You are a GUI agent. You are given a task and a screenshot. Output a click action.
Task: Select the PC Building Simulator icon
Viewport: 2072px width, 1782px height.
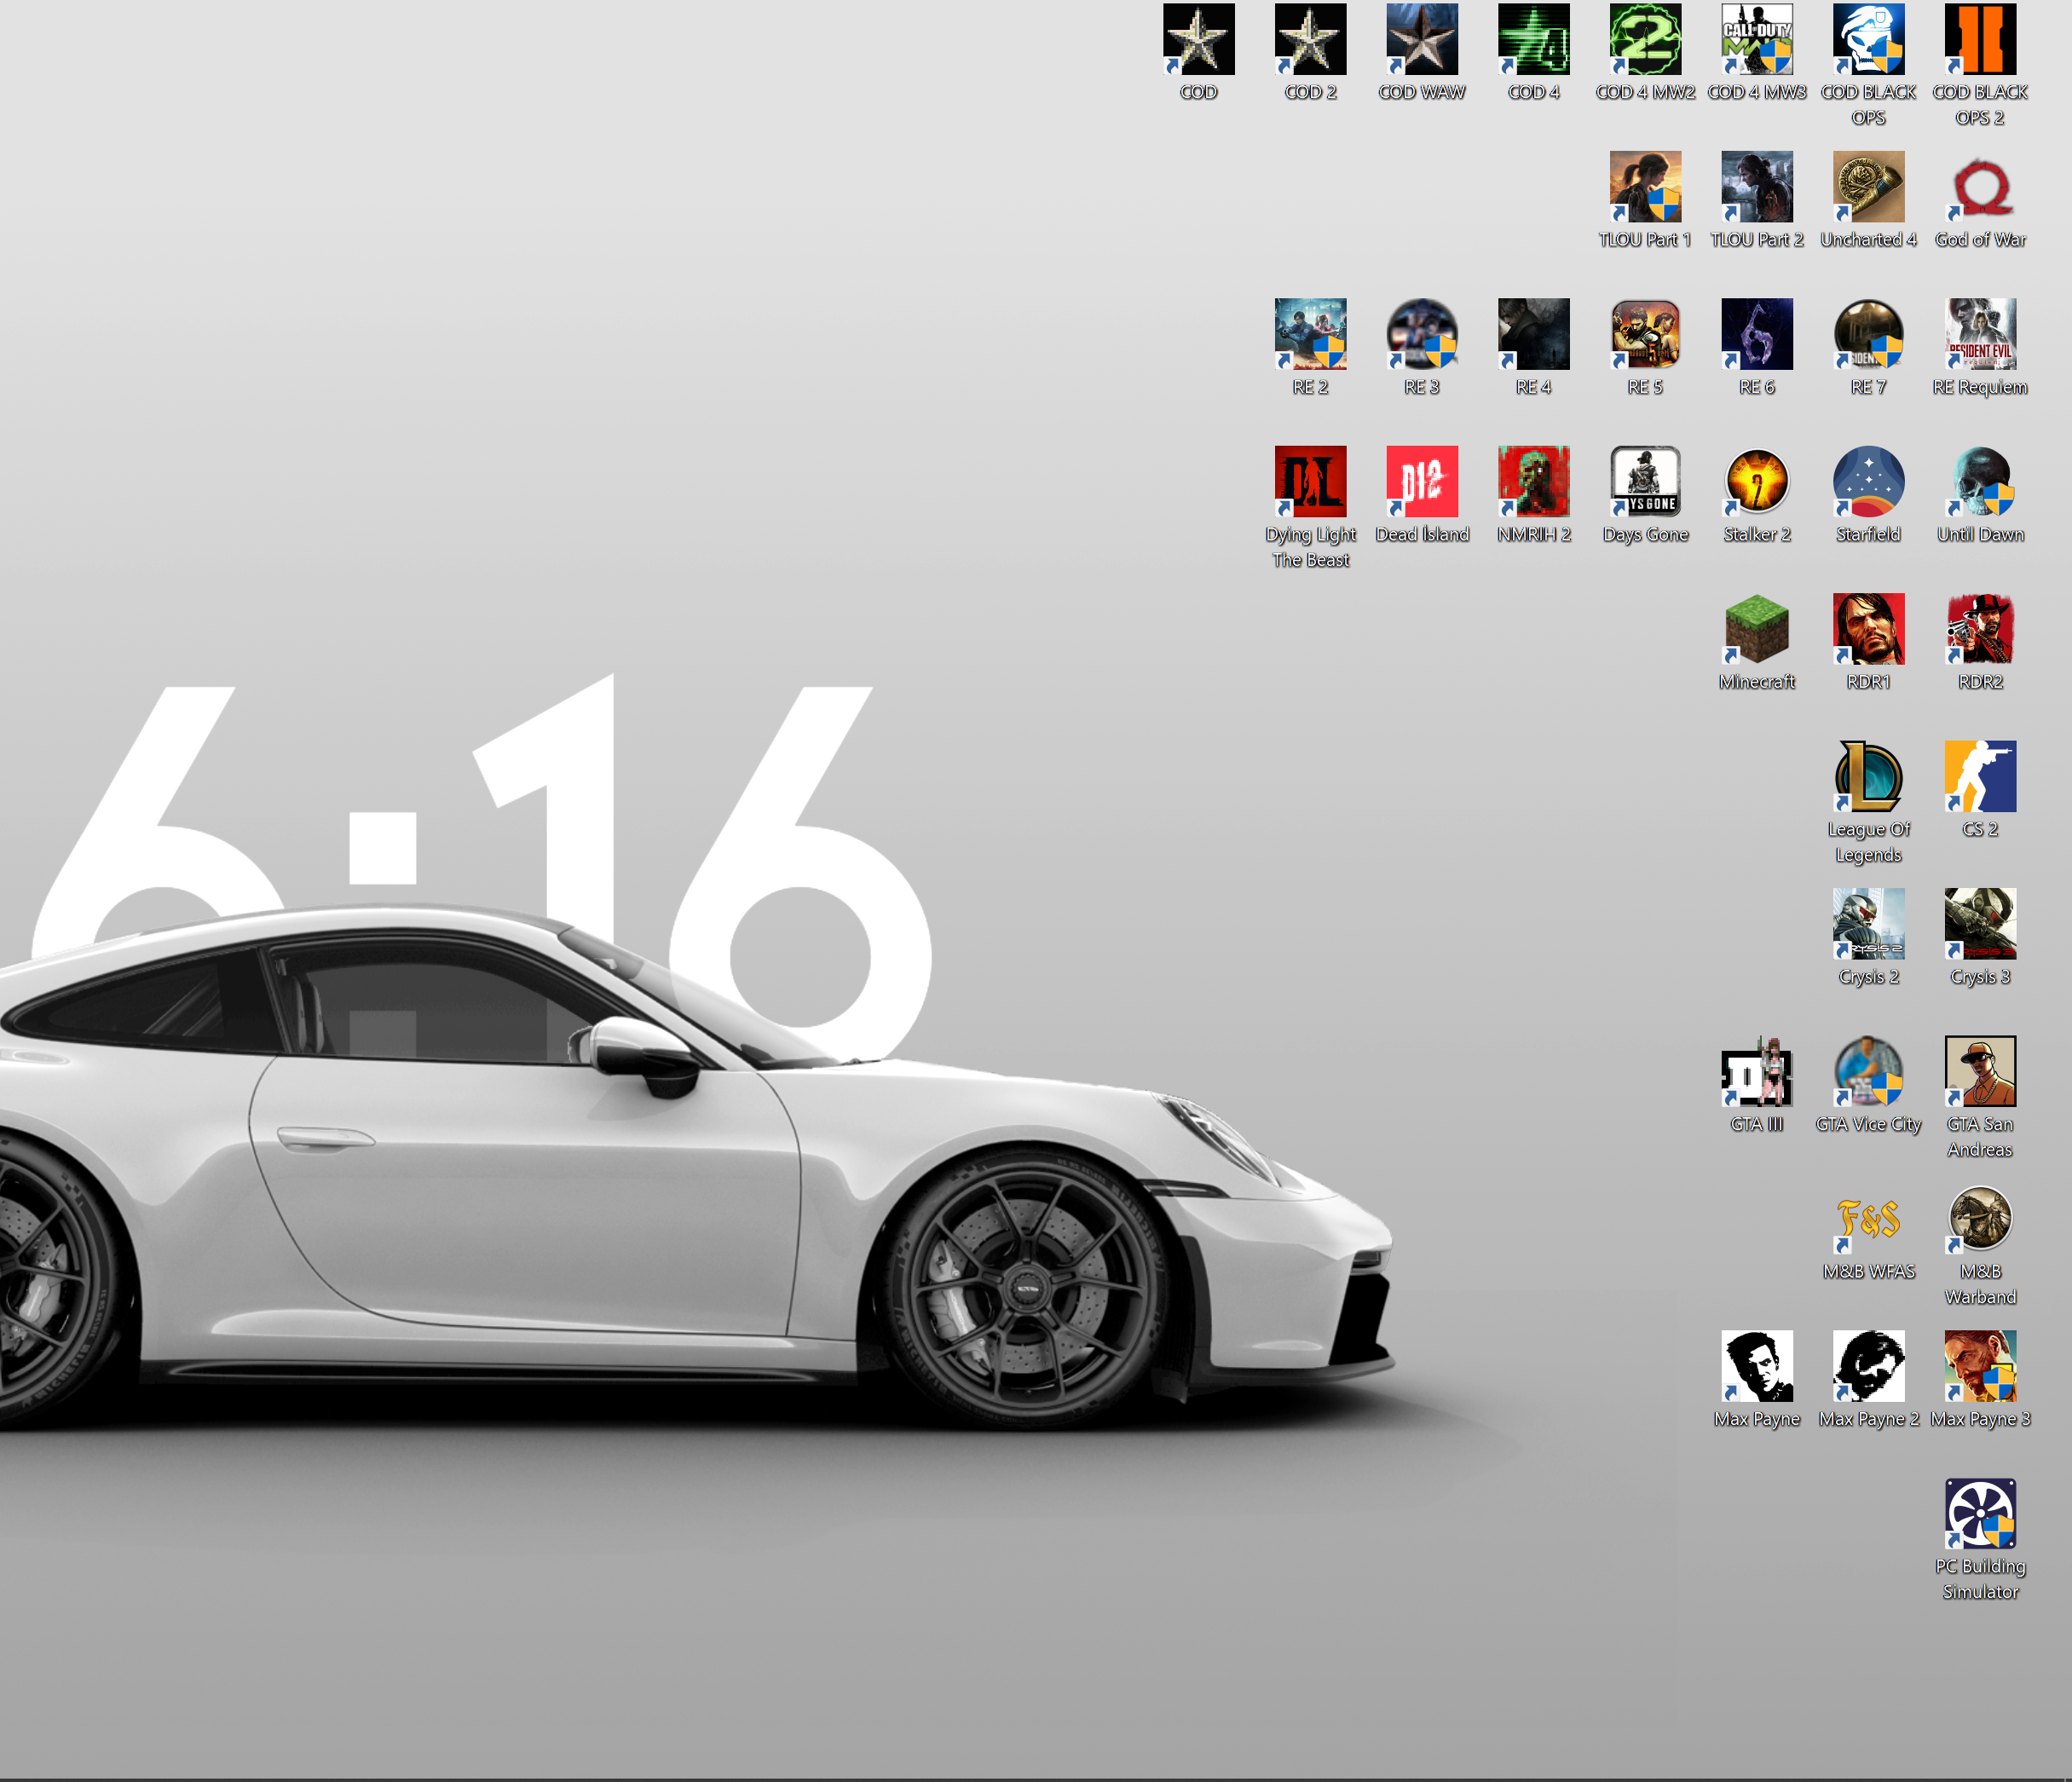click(1980, 1514)
